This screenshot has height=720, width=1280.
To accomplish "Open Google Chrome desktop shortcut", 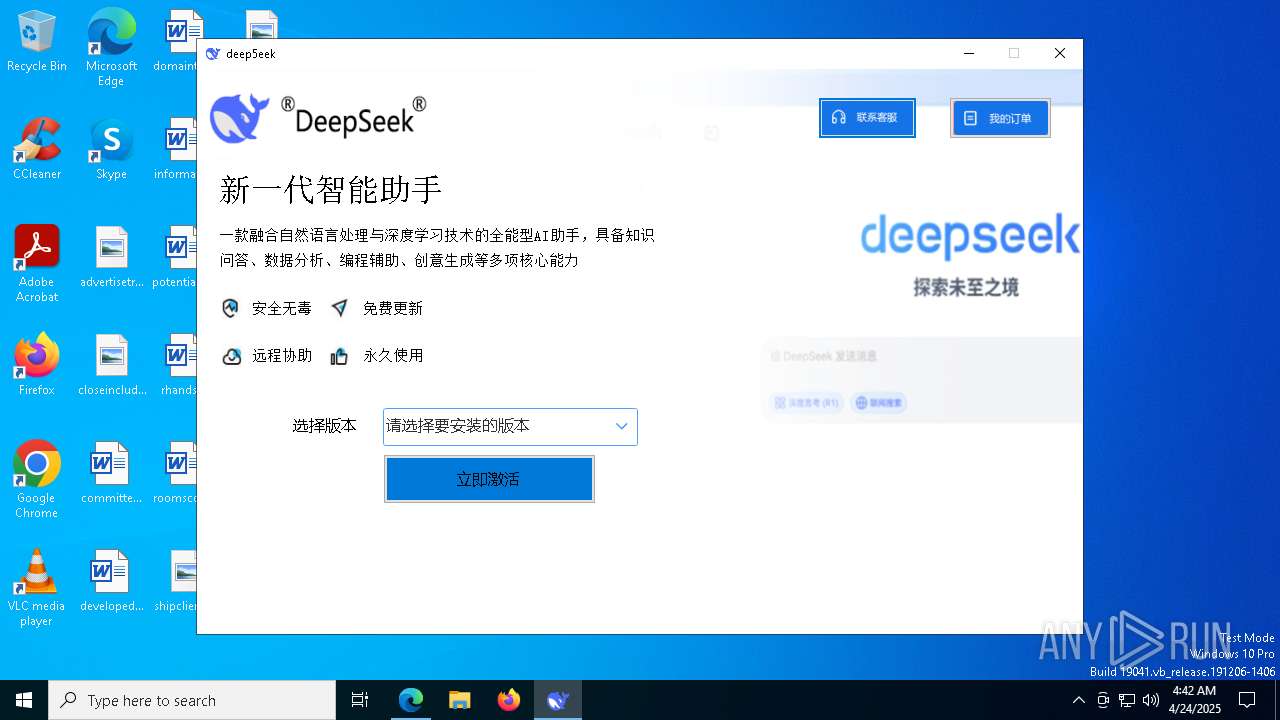I will 37,480.
